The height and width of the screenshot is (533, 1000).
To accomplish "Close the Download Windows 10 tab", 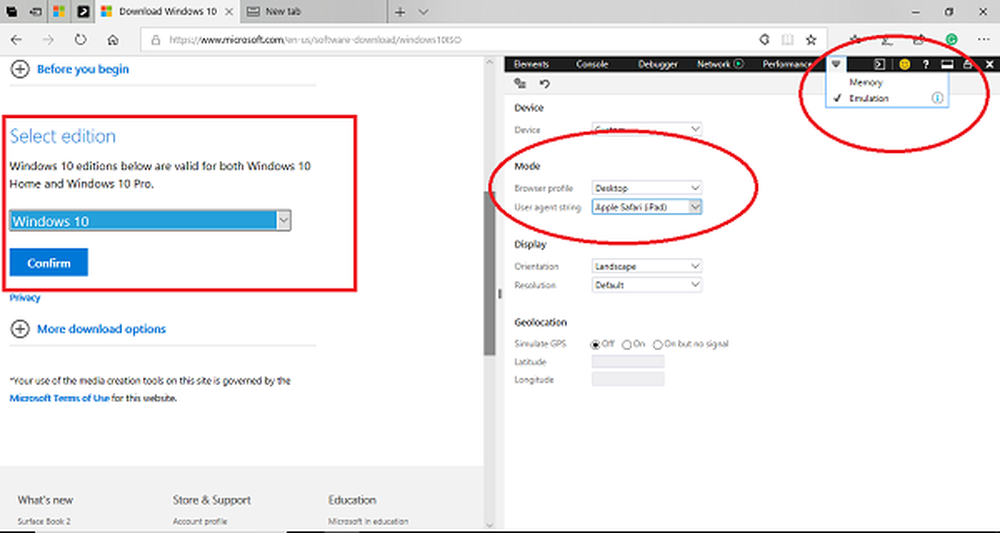I will click(229, 11).
